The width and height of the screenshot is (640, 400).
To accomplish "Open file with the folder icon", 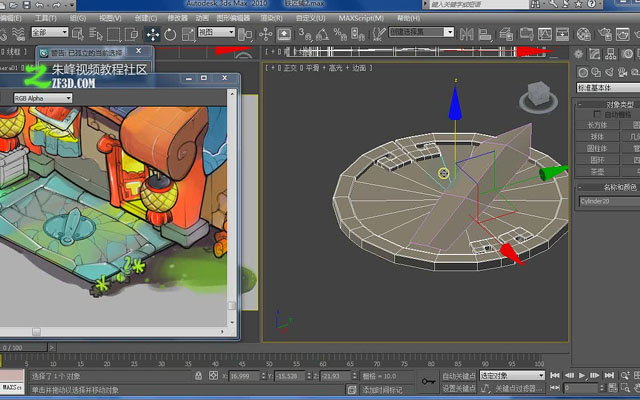I will click(x=13, y=5).
